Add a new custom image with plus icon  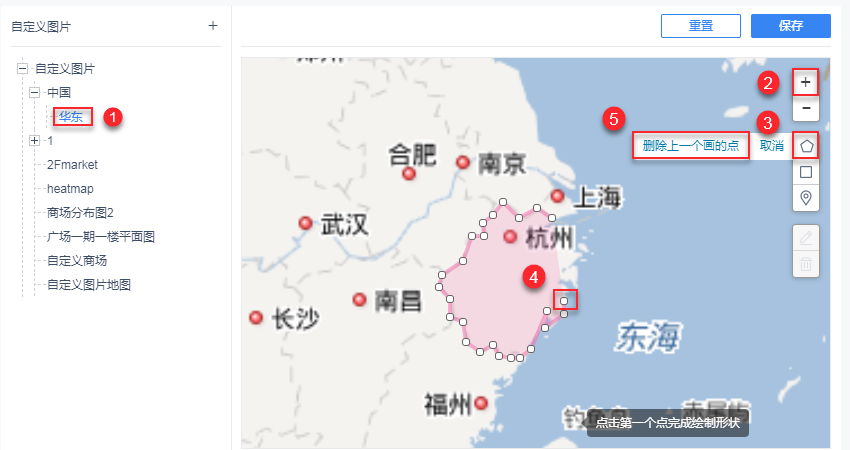click(x=212, y=25)
